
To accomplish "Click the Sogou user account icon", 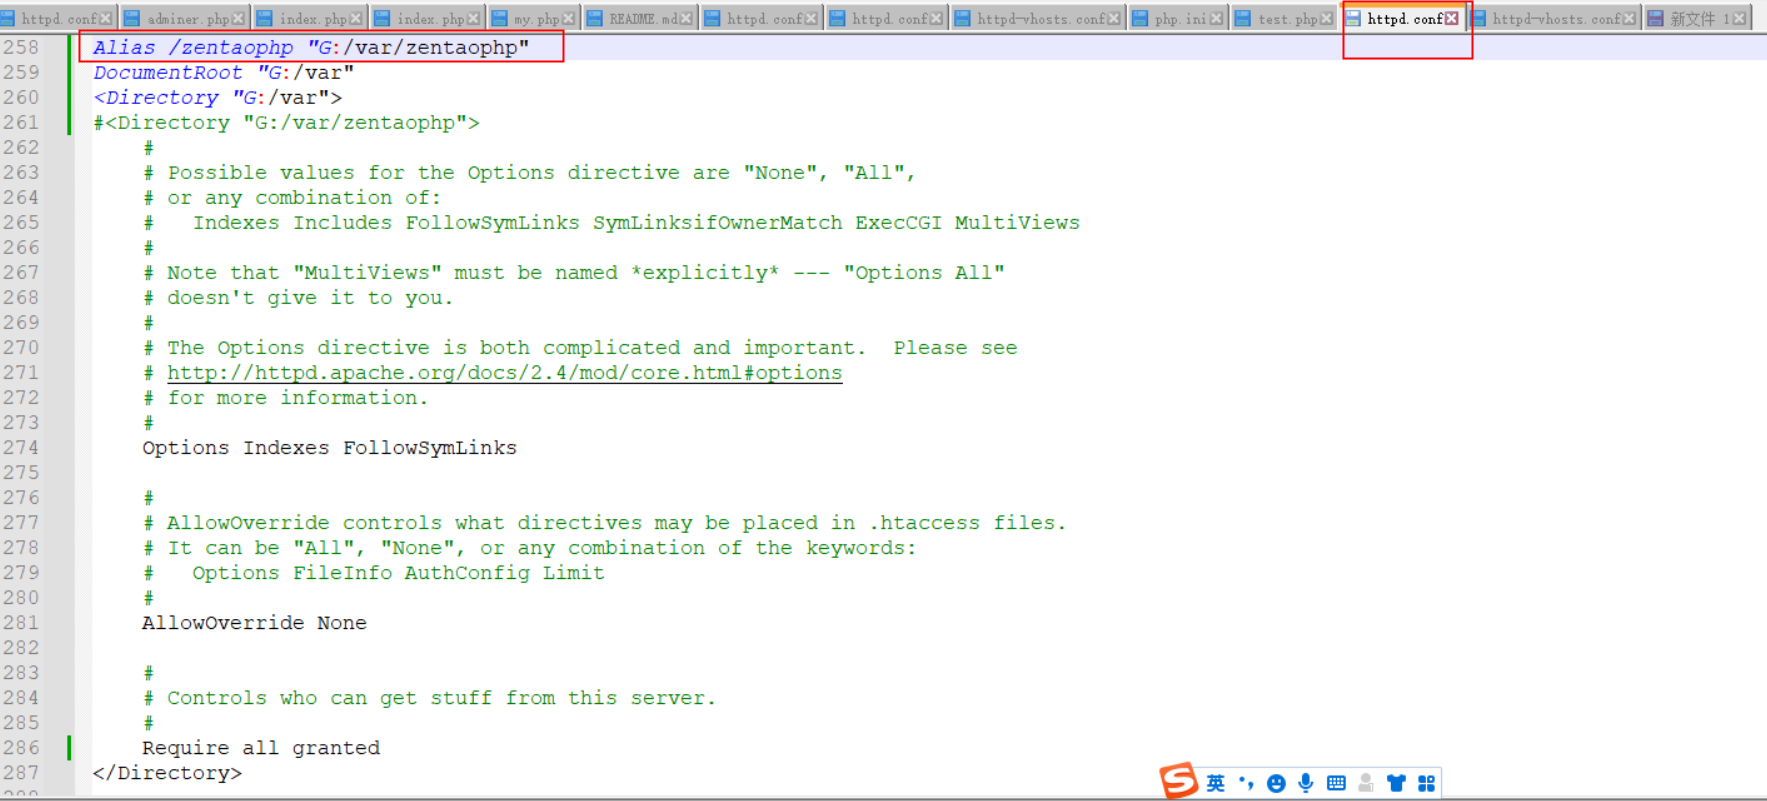I will (x=1366, y=783).
